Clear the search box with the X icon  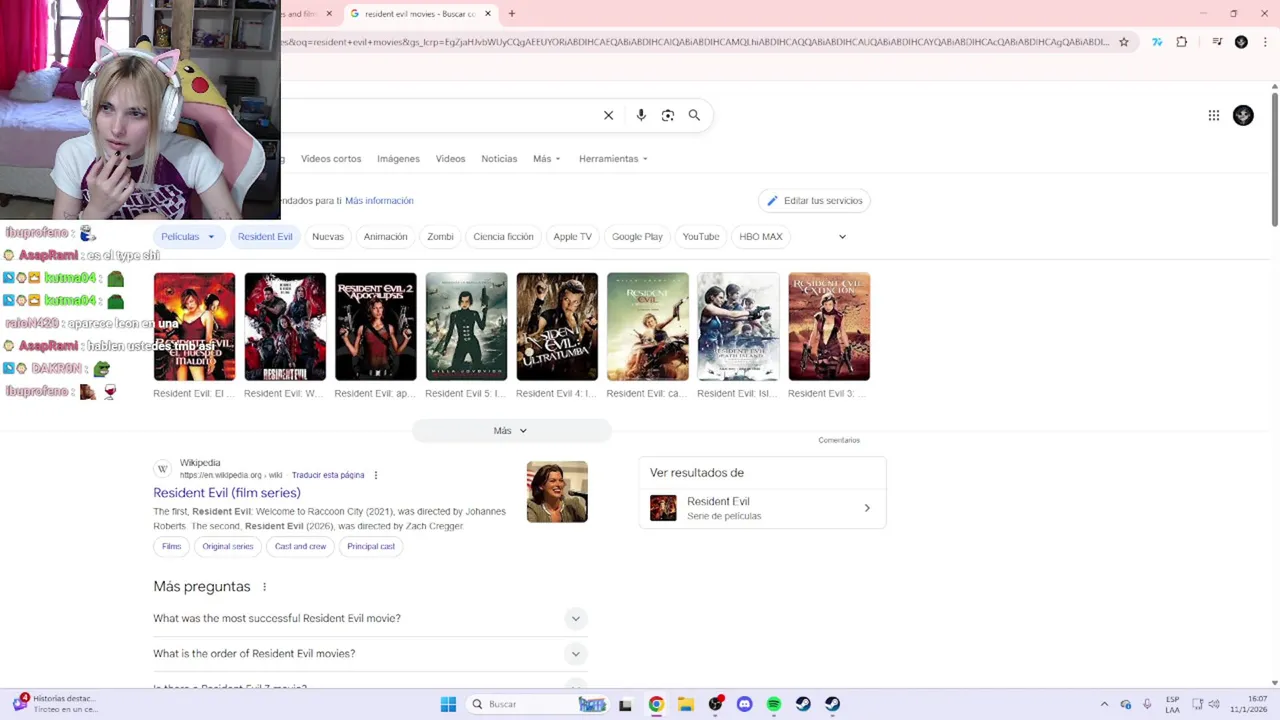click(608, 115)
